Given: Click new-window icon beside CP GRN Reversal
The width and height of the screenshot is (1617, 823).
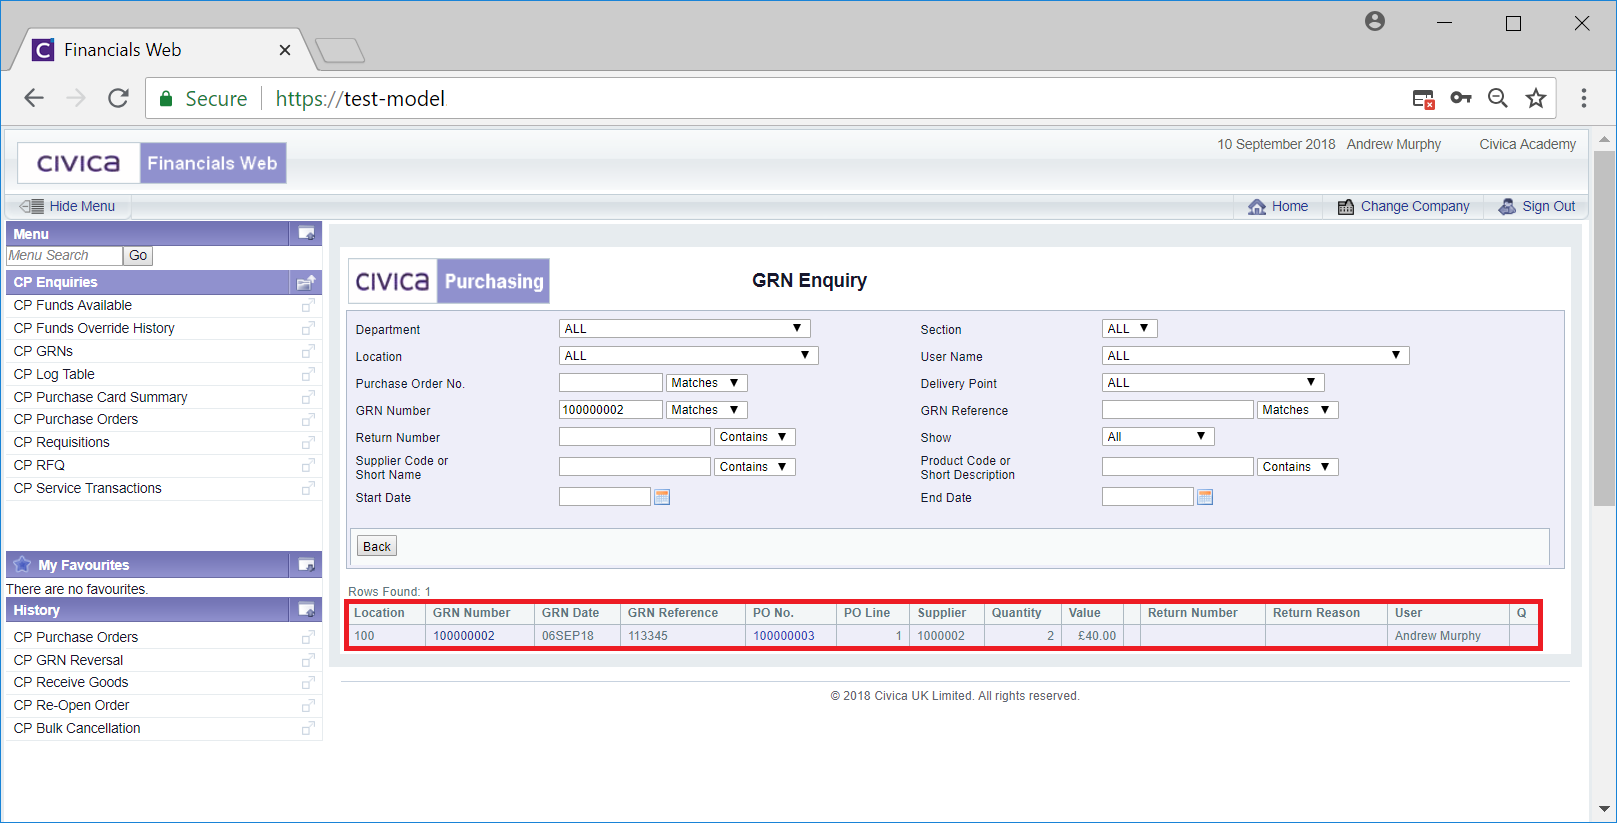Looking at the screenshot, I should click(308, 660).
